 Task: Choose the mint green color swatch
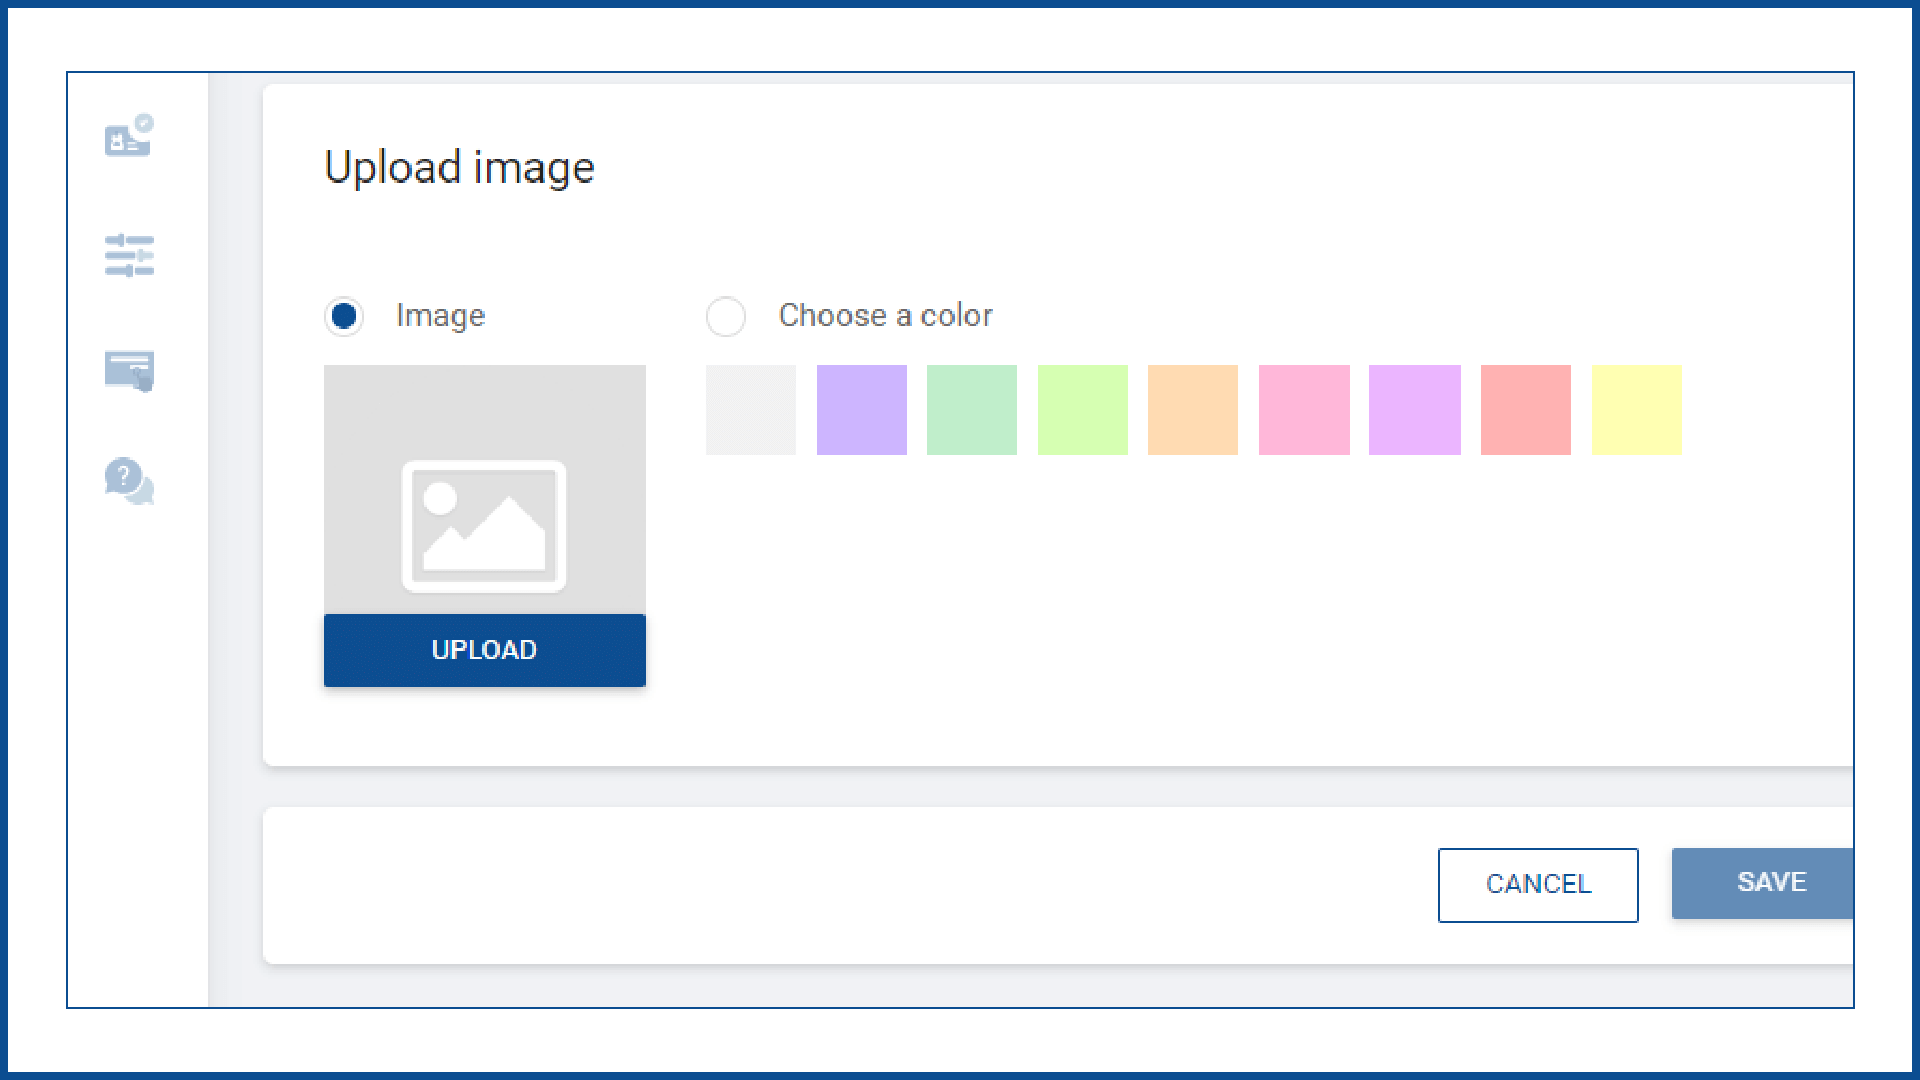pos(972,410)
